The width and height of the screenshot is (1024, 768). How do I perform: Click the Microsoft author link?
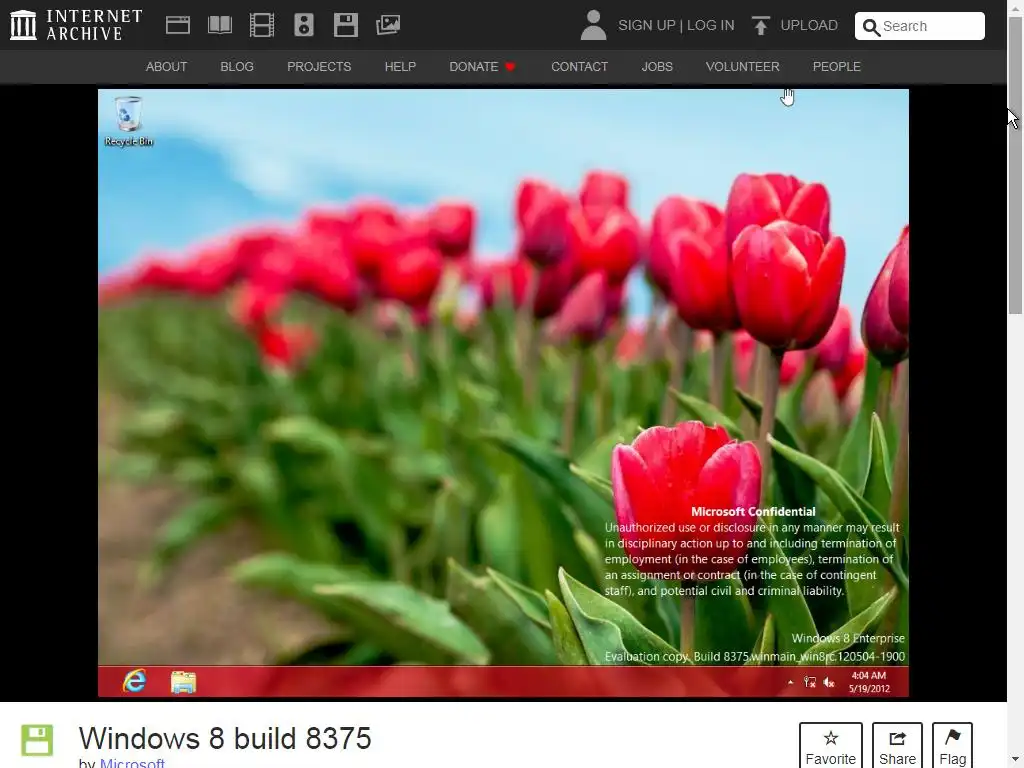point(132,763)
